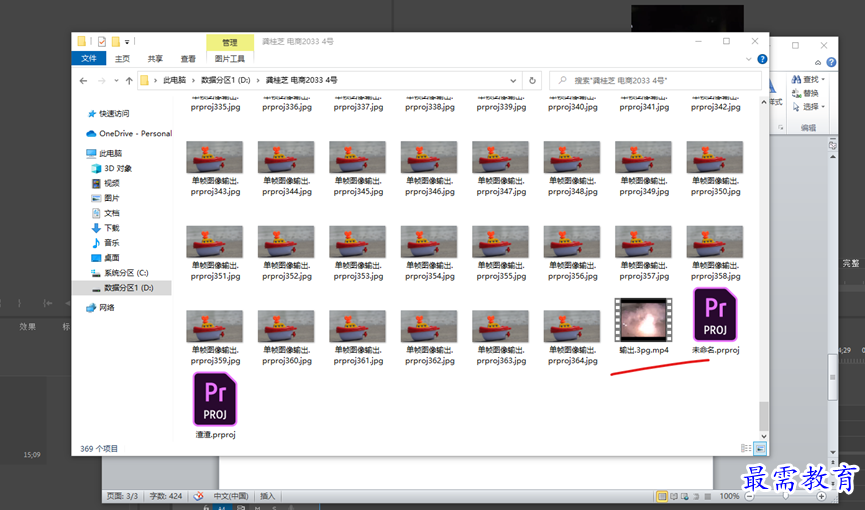The height and width of the screenshot is (510, 865).
Task: Switch Explorer to large thumbnails view icon
Action: pos(760,448)
